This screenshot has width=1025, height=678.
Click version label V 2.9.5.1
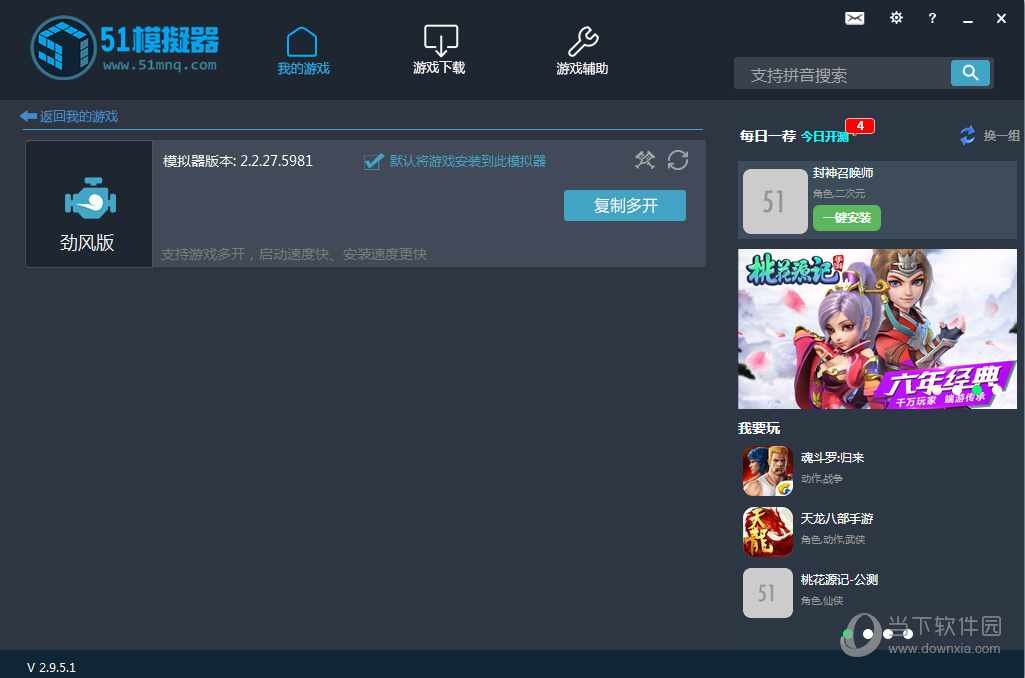[51, 668]
